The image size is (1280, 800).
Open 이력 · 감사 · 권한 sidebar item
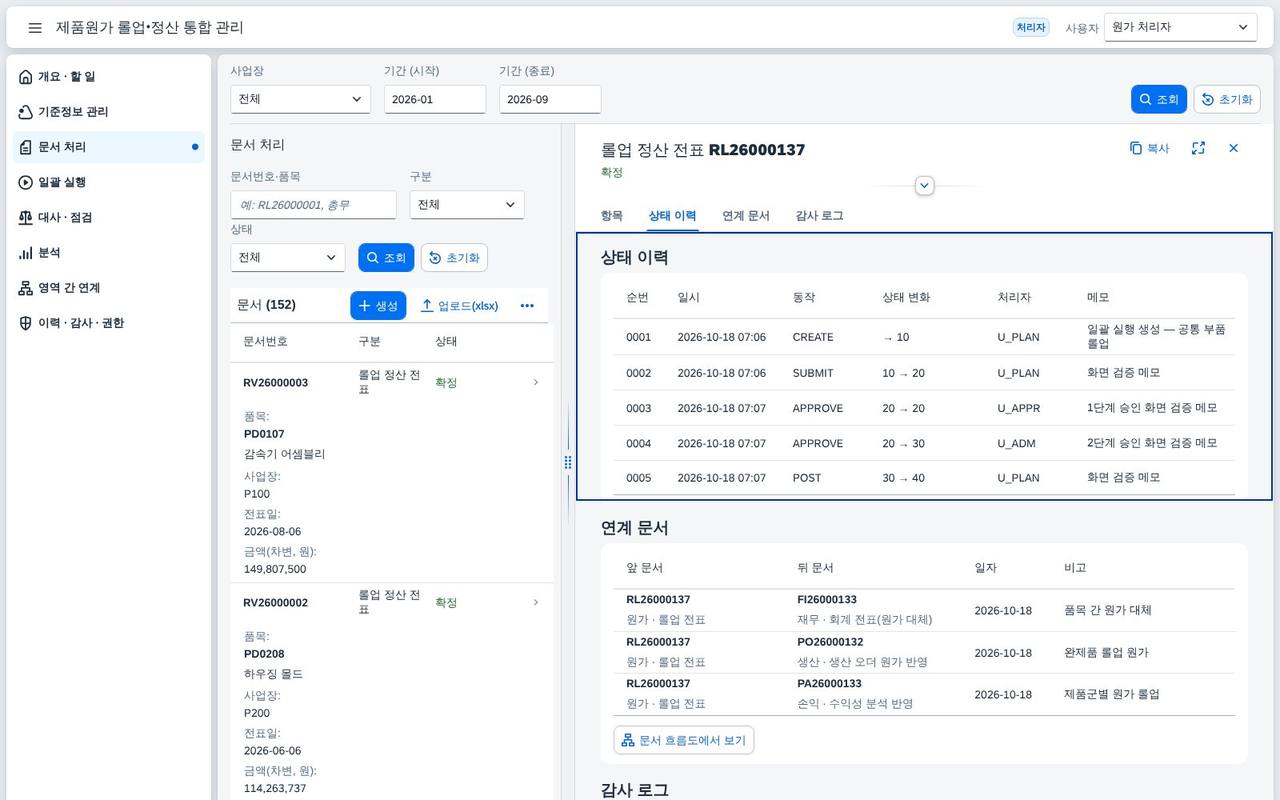[108, 323]
